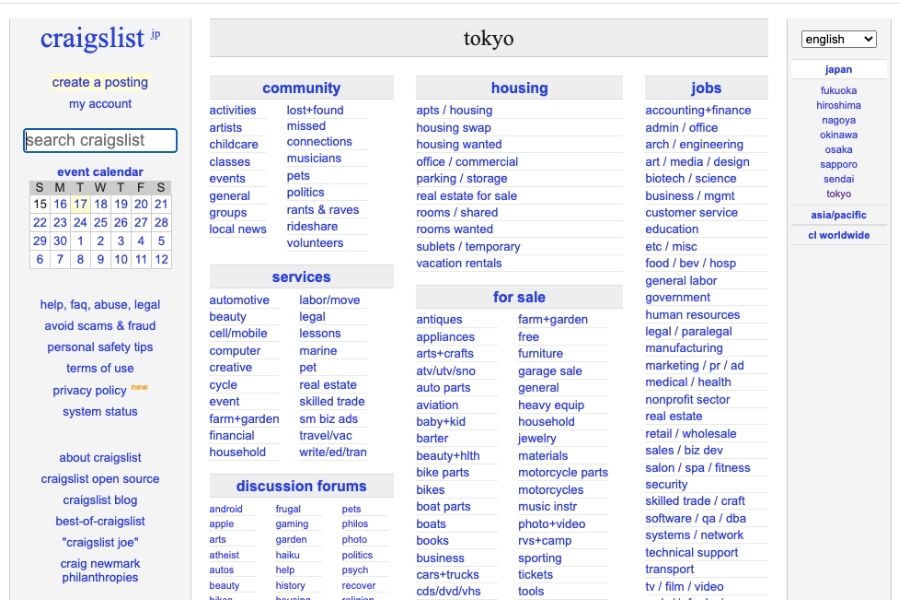
Task: Browse cars+trucks for sale
Action: pos(448,574)
